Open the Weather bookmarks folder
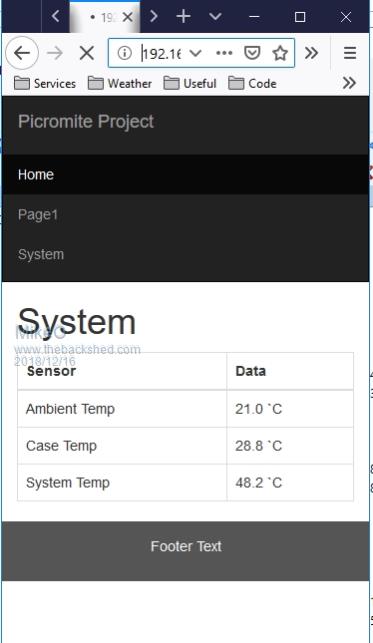The height and width of the screenshot is (643, 373). [x=120, y=83]
